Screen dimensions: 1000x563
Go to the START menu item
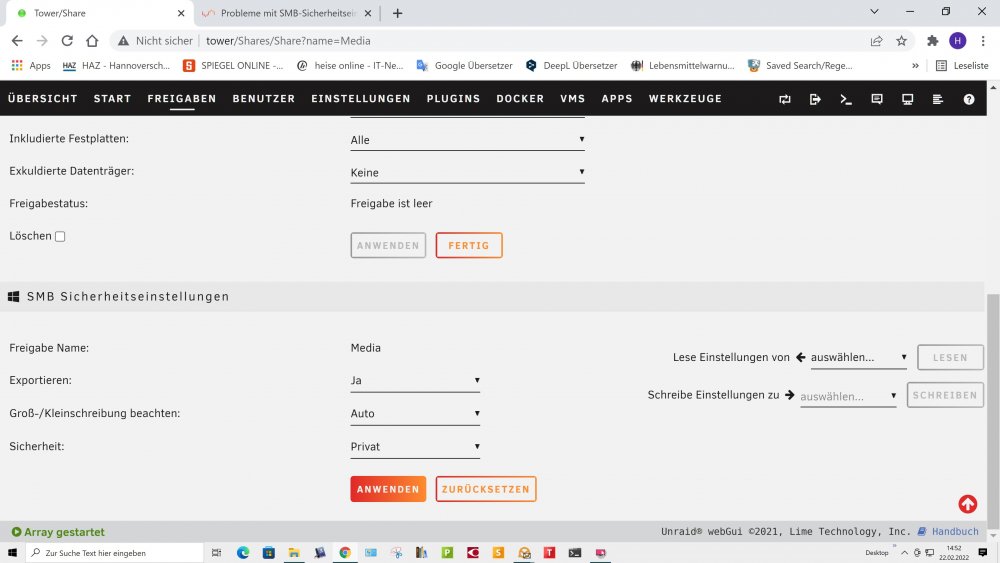[112, 99]
